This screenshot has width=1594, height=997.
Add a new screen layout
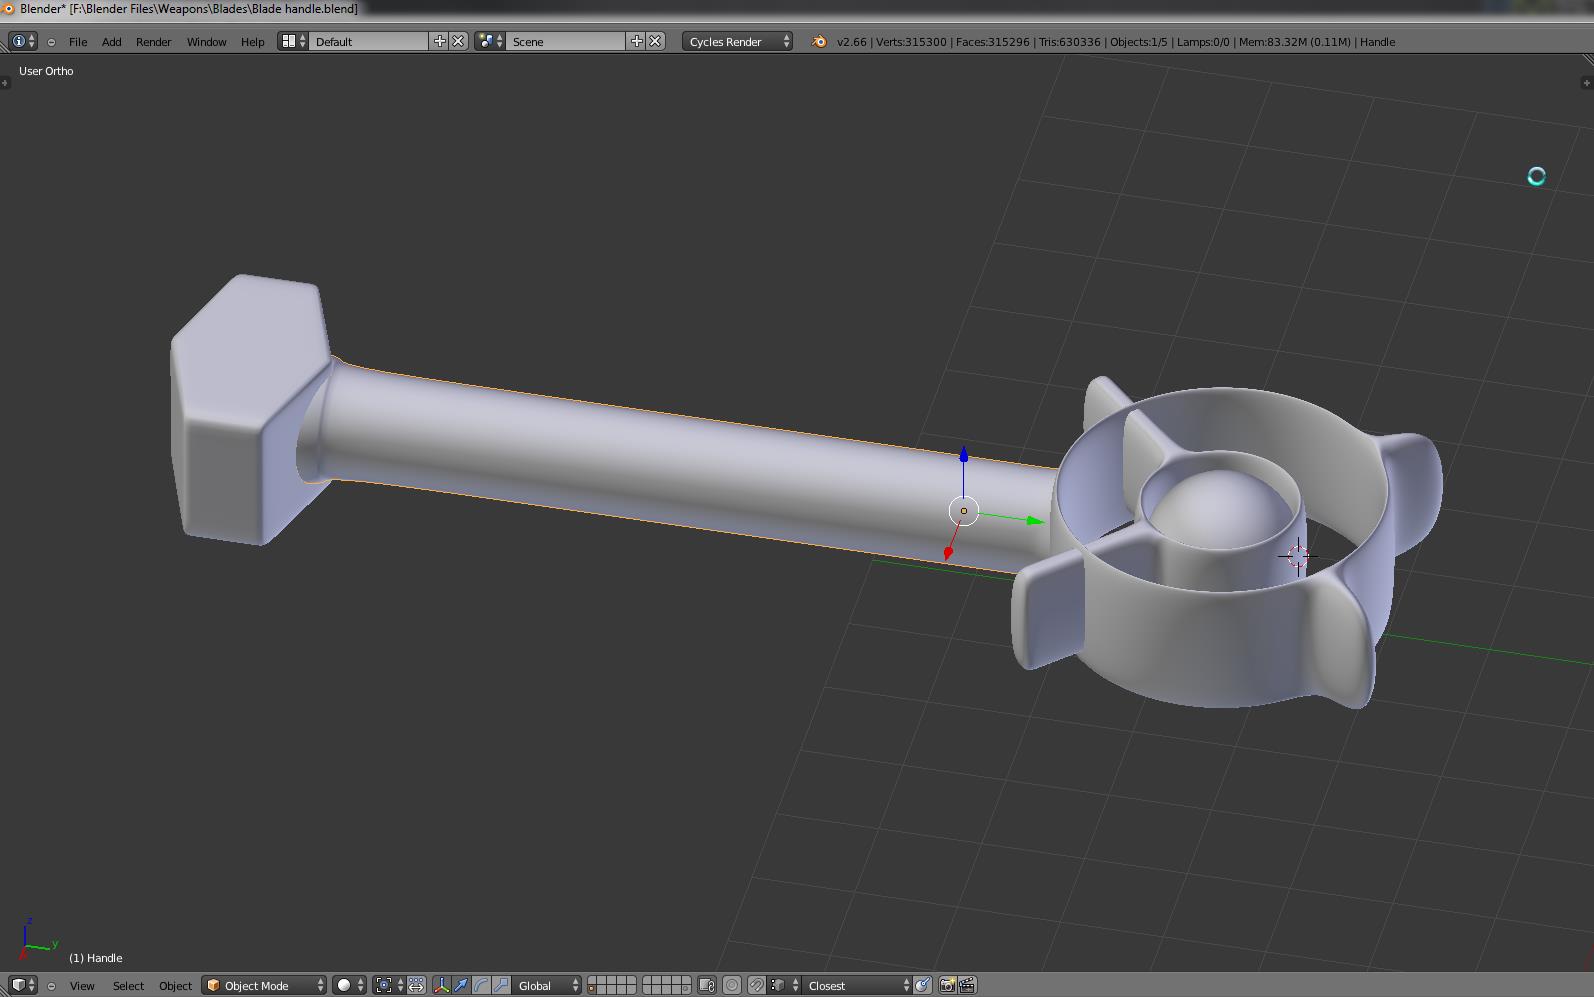click(439, 41)
